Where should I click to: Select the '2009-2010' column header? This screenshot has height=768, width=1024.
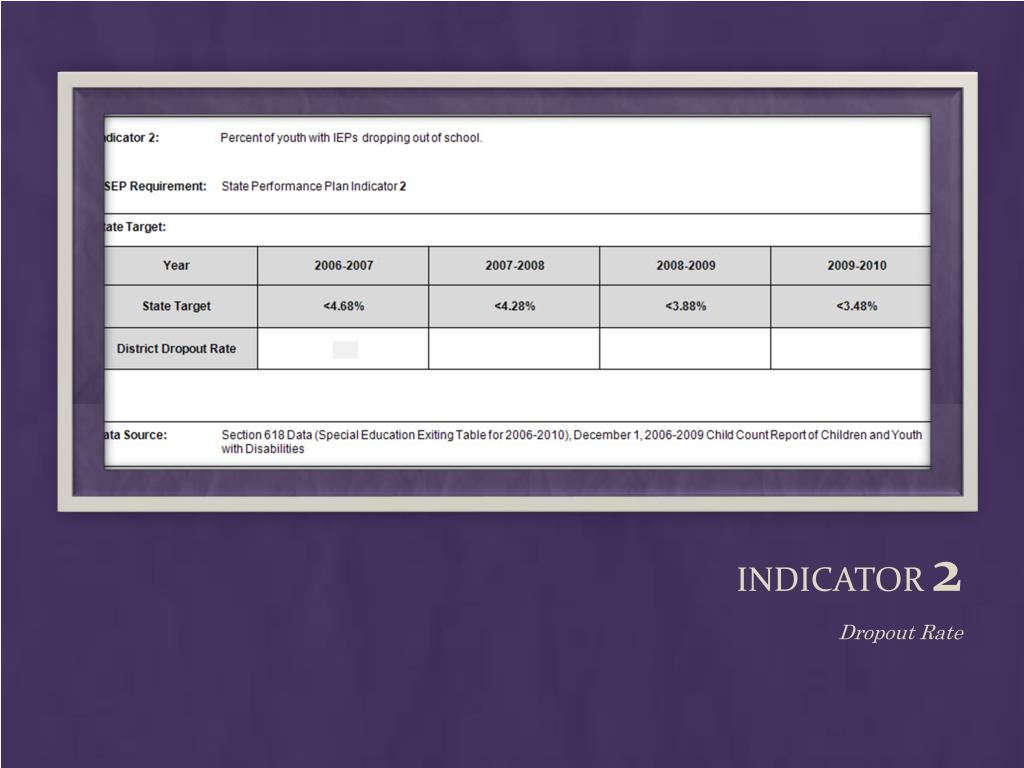pyautogui.click(x=851, y=266)
